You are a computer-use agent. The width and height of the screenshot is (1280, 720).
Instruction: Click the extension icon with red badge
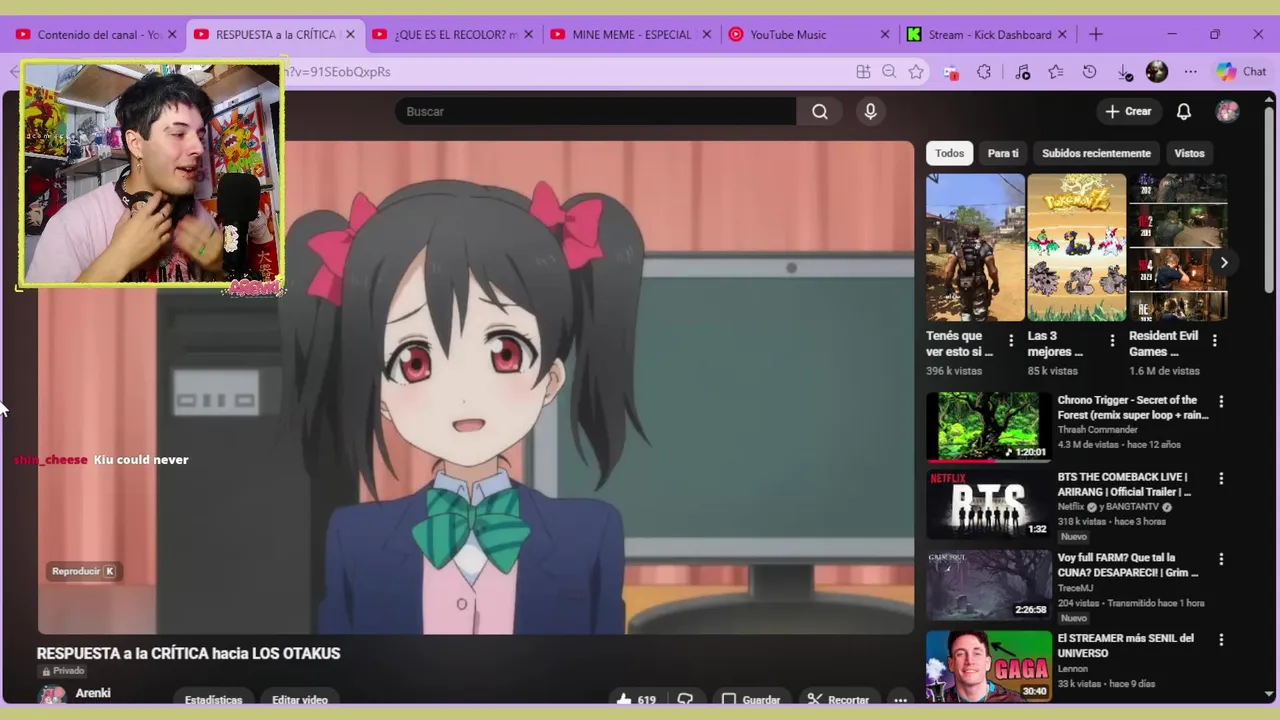pyautogui.click(x=951, y=72)
